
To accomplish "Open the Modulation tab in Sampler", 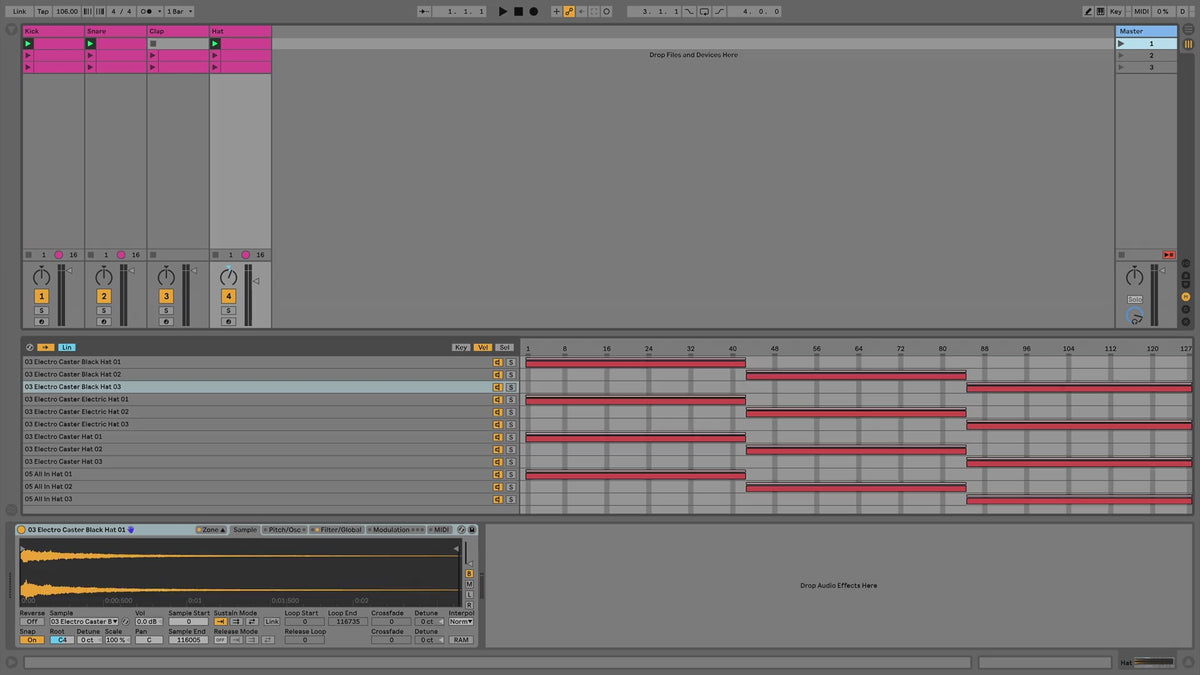I will [398, 530].
